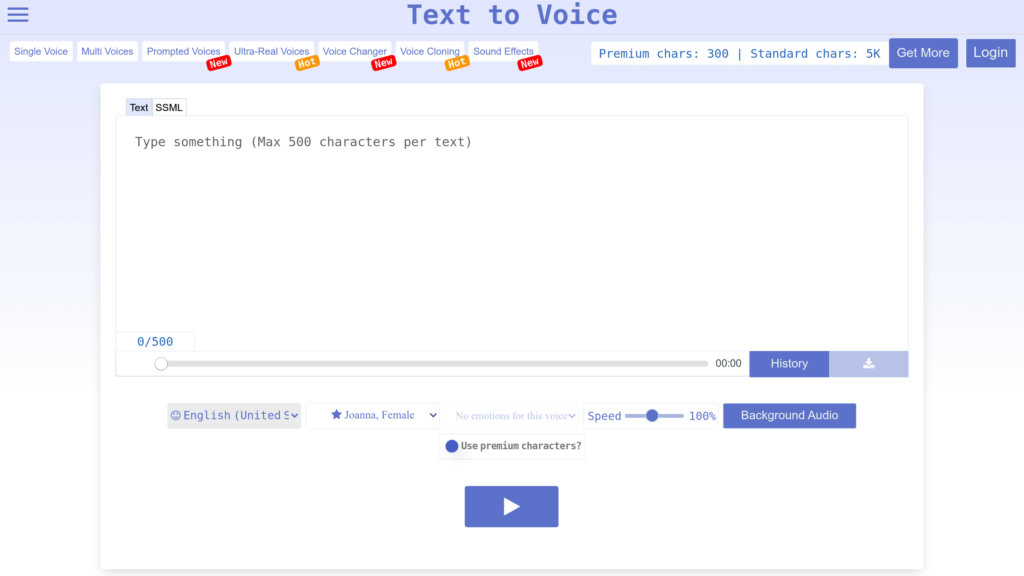
Task: Open the History panel
Action: click(x=788, y=363)
